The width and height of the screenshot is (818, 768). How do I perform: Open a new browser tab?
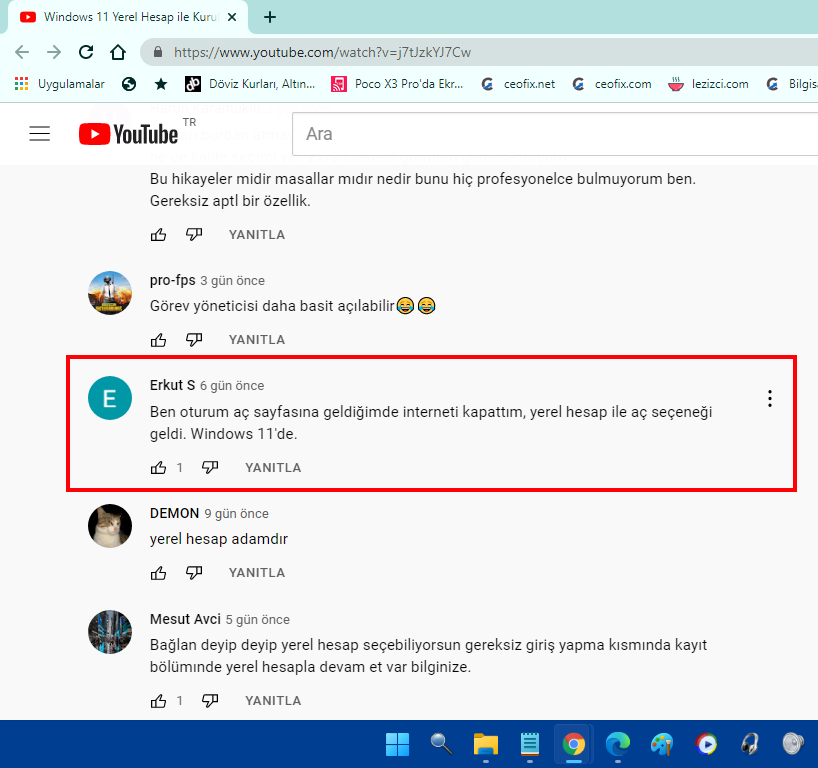click(270, 17)
